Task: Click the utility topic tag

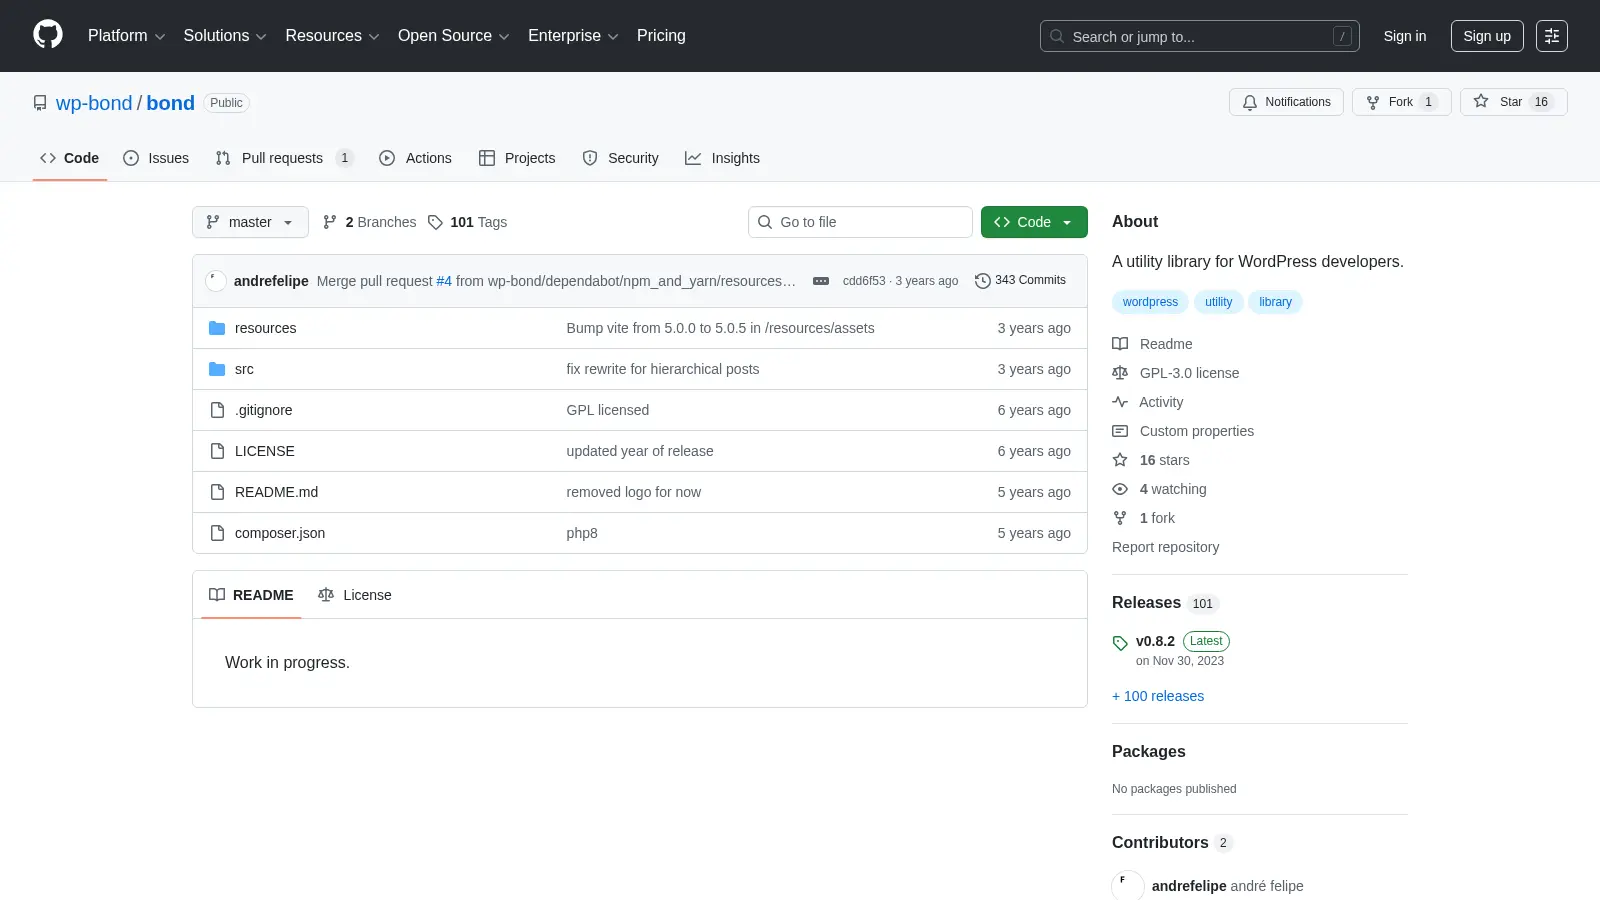Action: [1218, 302]
